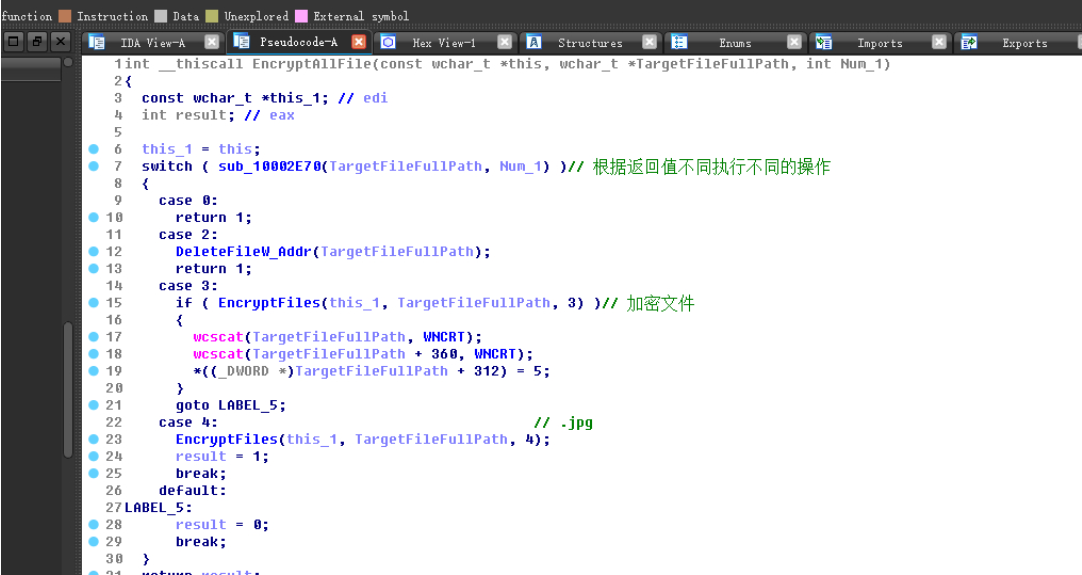Click the Pseudocode-A tab icon
The height and width of the screenshot is (575, 1082).
241,41
